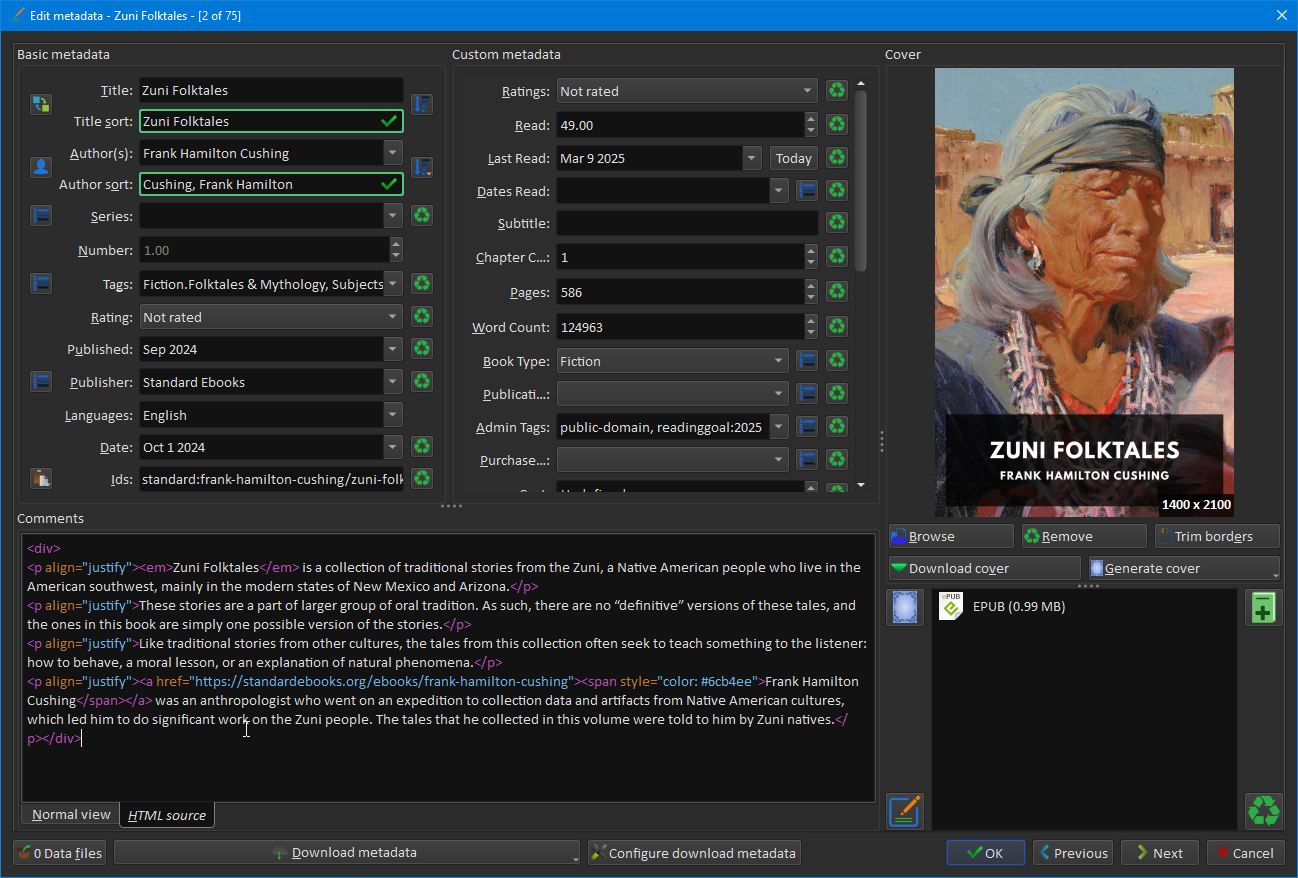Open the custom Ratings dropdown
The height and width of the screenshot is (878, 1298).
click(x=808, y=91)
